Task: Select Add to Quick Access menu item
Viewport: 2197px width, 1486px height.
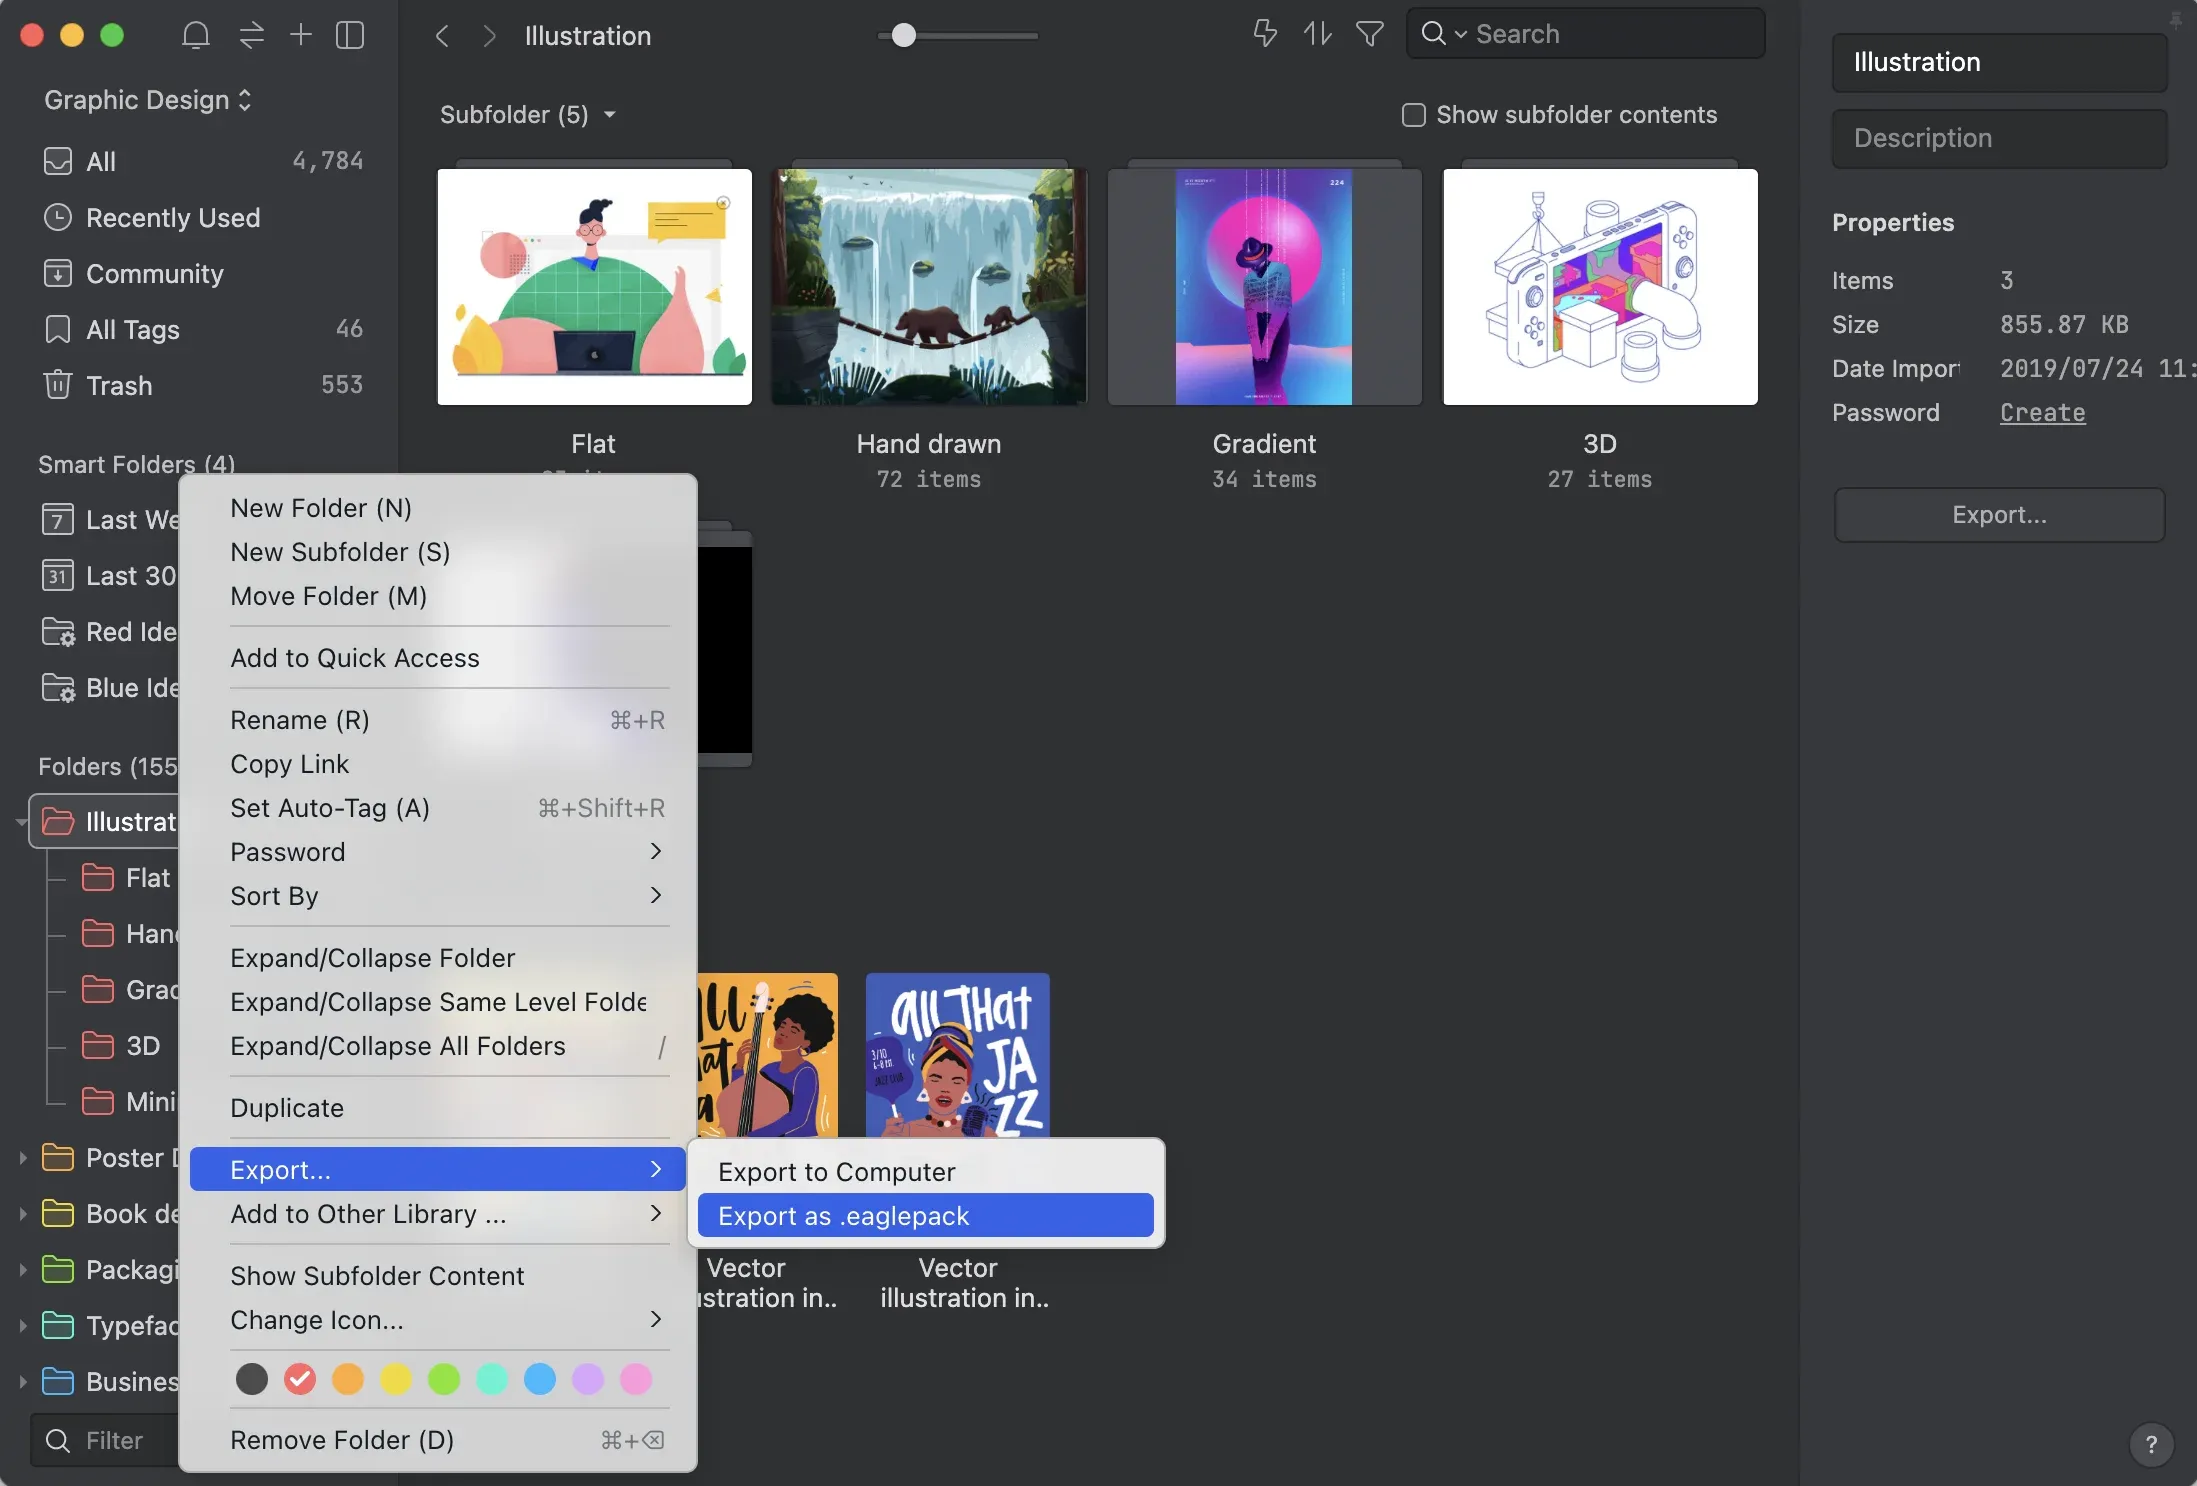Action: point(355,658)
